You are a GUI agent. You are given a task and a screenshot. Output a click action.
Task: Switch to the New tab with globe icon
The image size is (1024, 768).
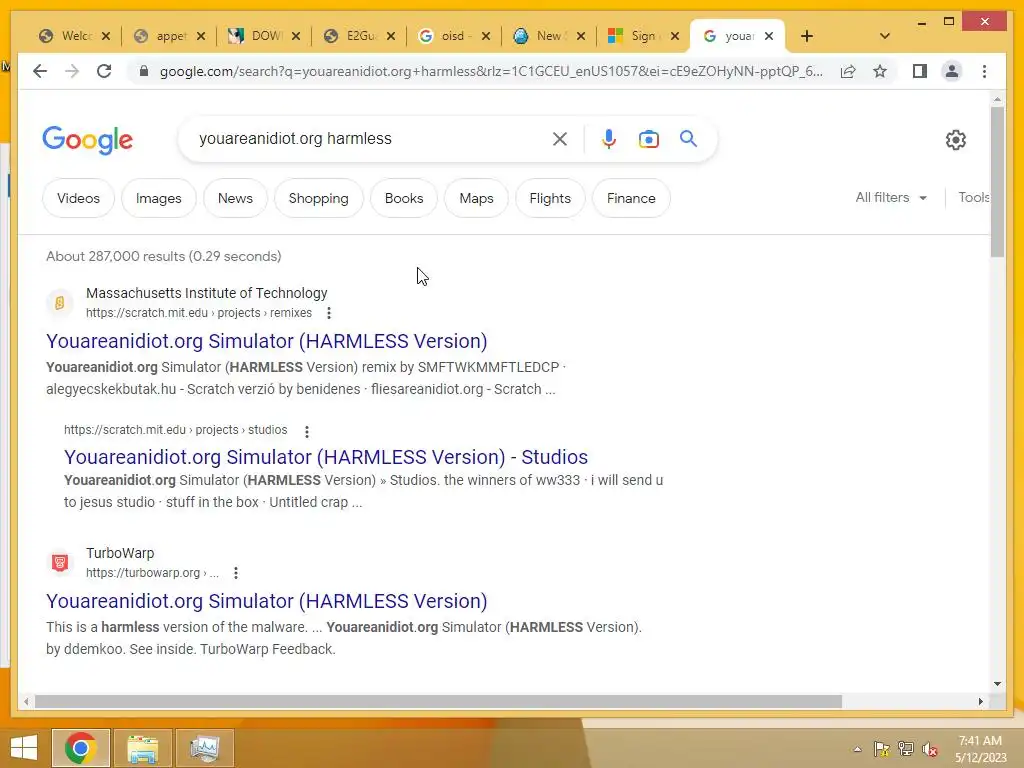tap(540, 36)
